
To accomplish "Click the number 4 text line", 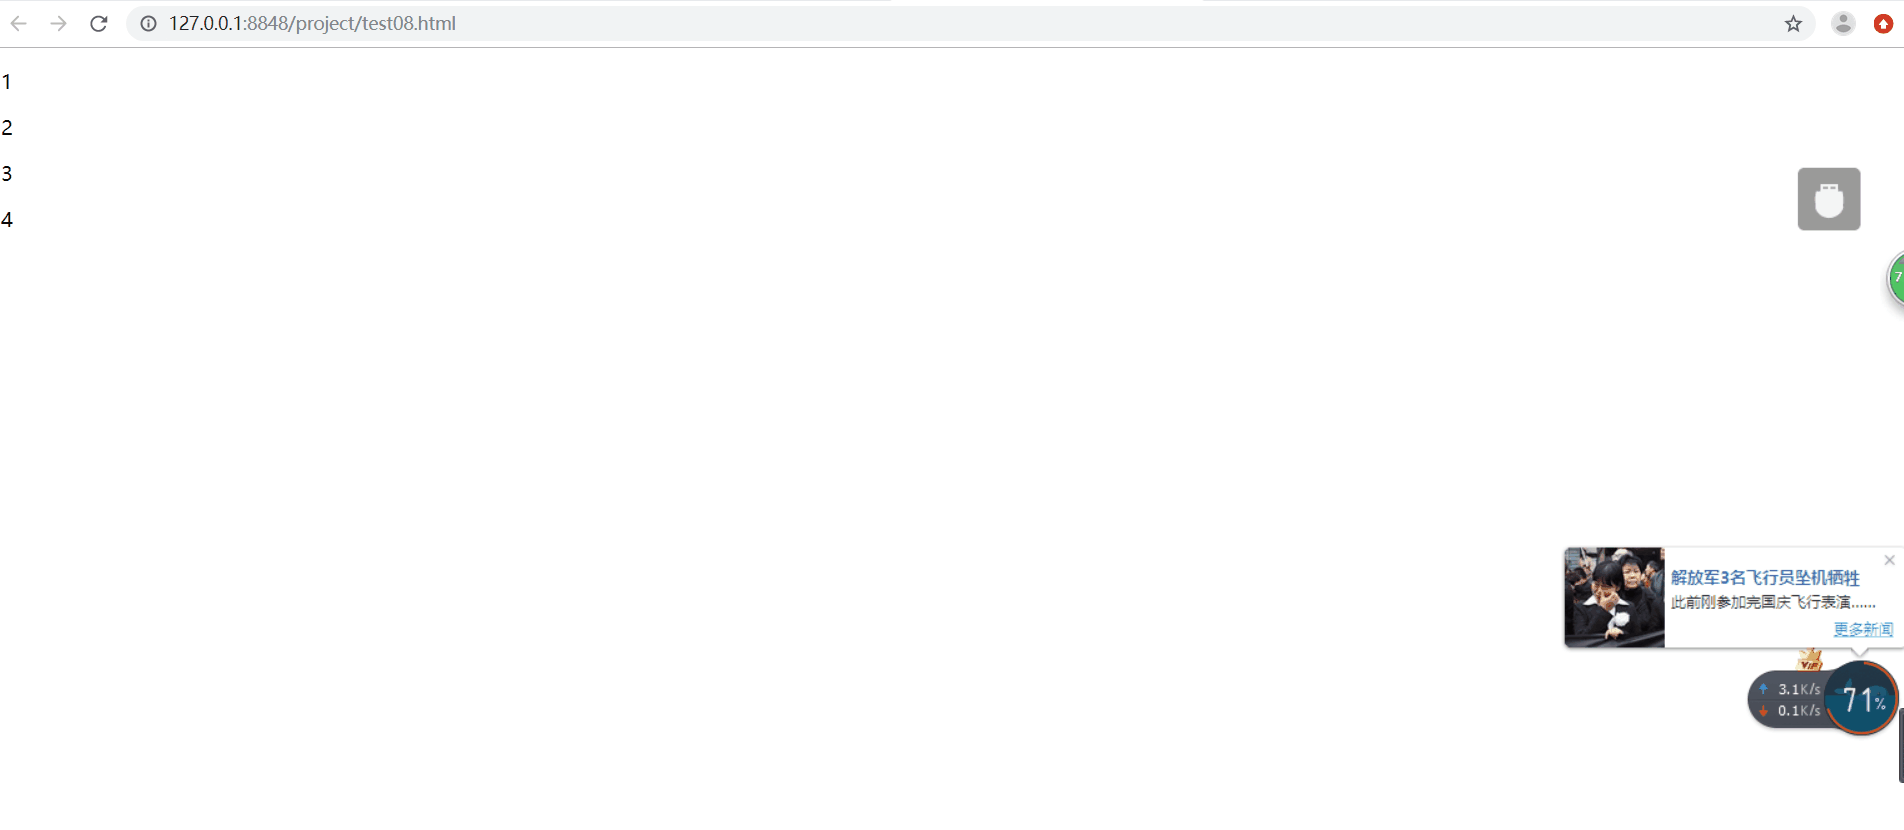I will 6,220.
